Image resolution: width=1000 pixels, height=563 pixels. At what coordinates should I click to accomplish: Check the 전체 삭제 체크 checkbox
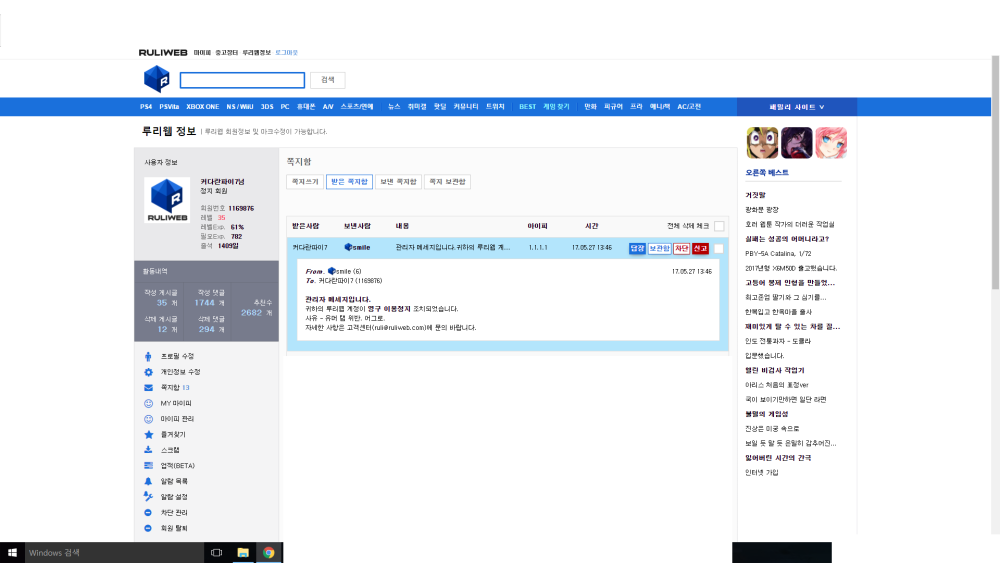tap(719, 226)
